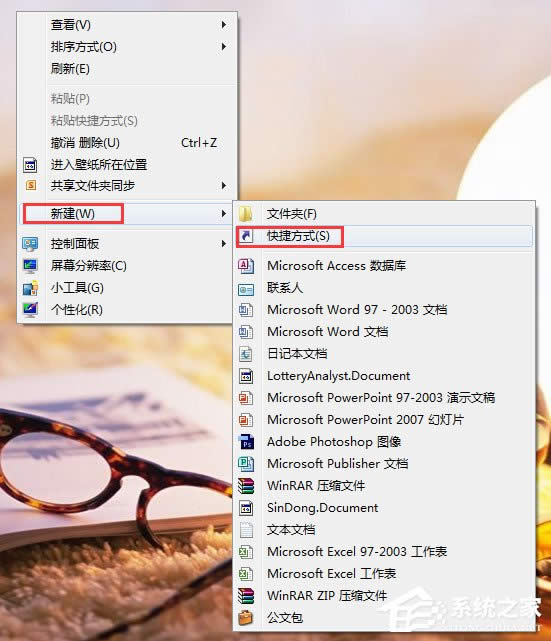Click the briefcase icon beside 公文包
The height and width of the screenshot is (641, 551).
coord(246,618)
